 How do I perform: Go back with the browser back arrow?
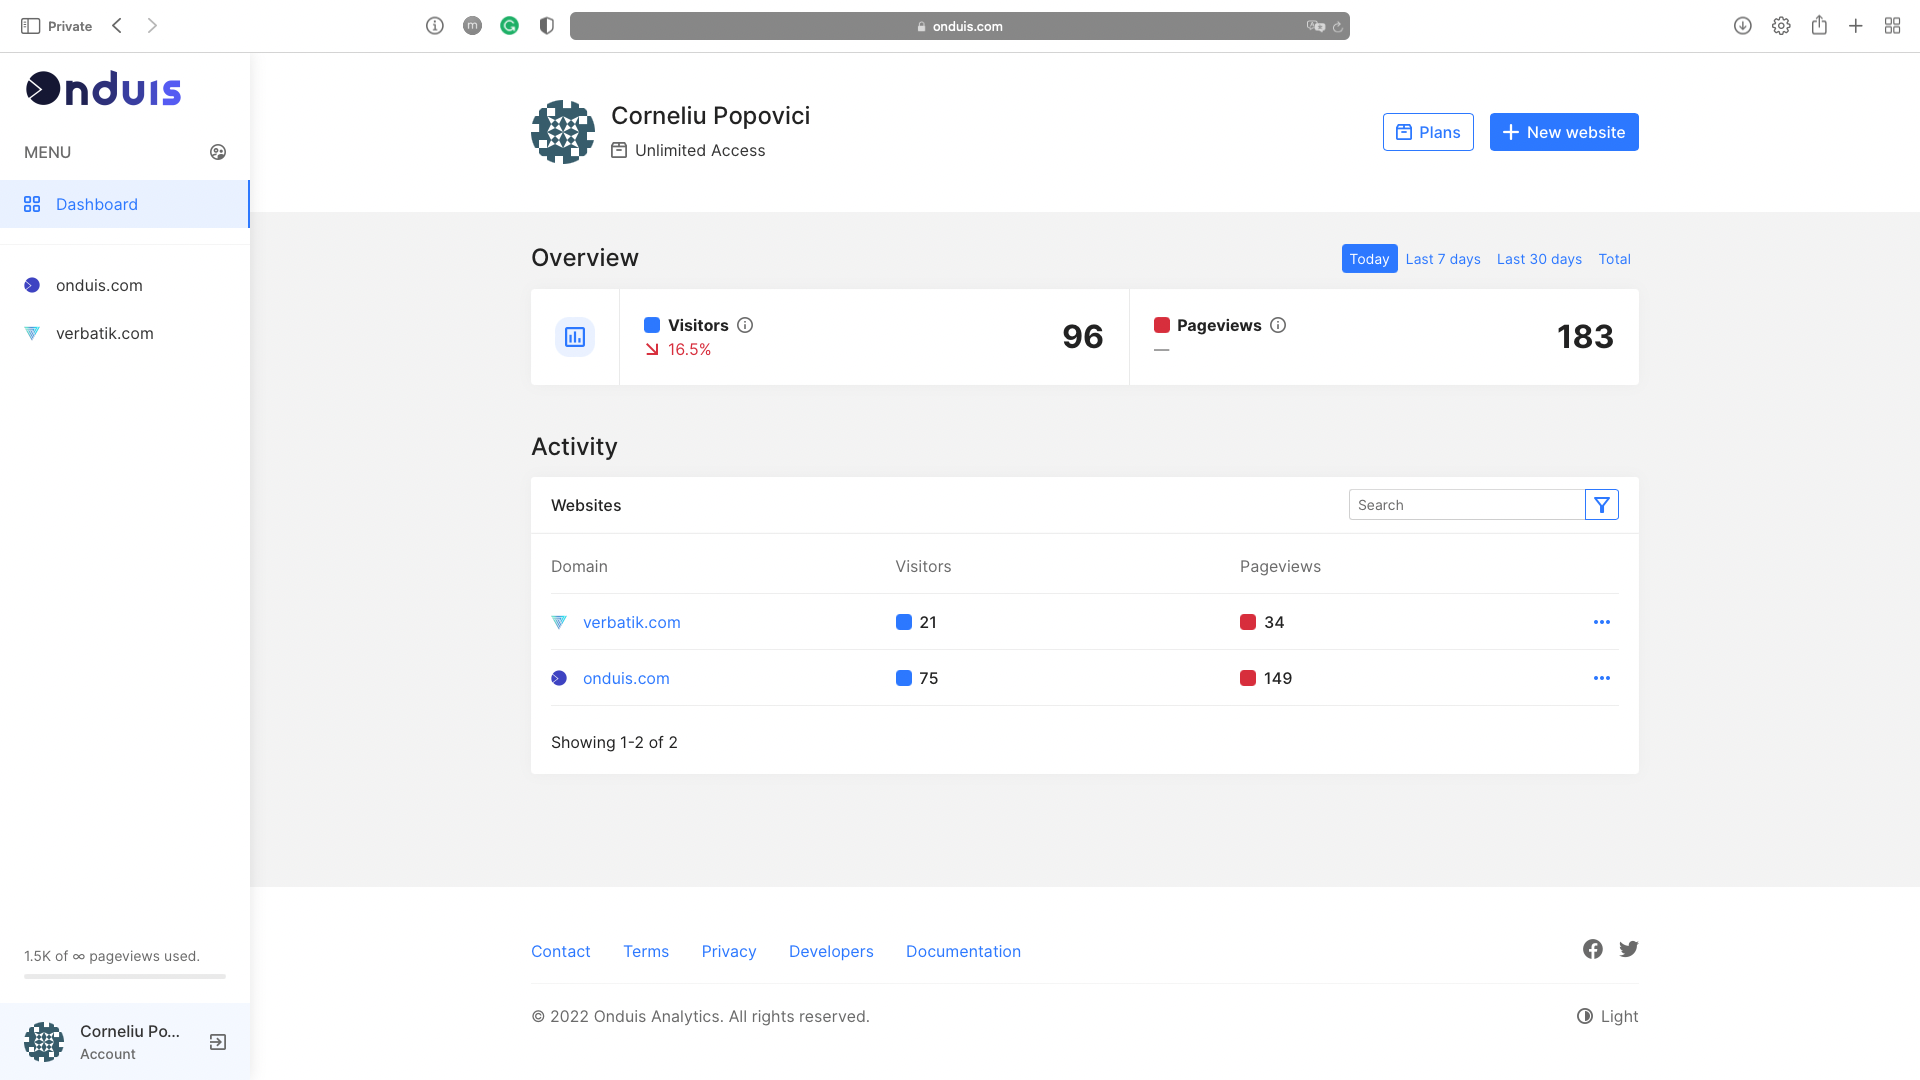click(117, 26)
